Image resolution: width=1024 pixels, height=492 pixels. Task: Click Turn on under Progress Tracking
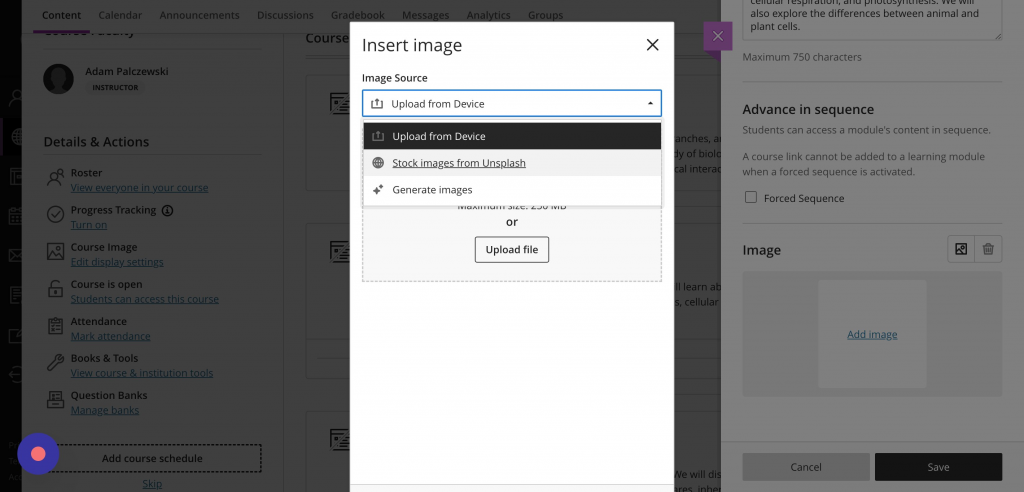(89, 225)
